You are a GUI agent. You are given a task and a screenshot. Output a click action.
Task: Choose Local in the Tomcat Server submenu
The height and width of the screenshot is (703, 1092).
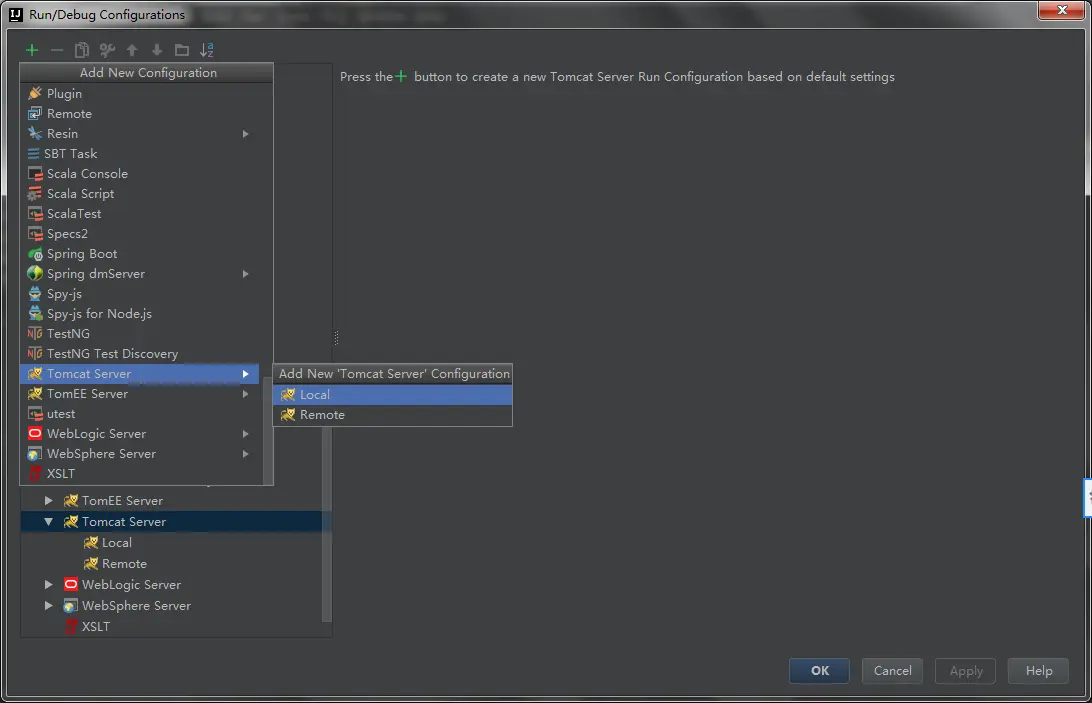click(393, 394)
